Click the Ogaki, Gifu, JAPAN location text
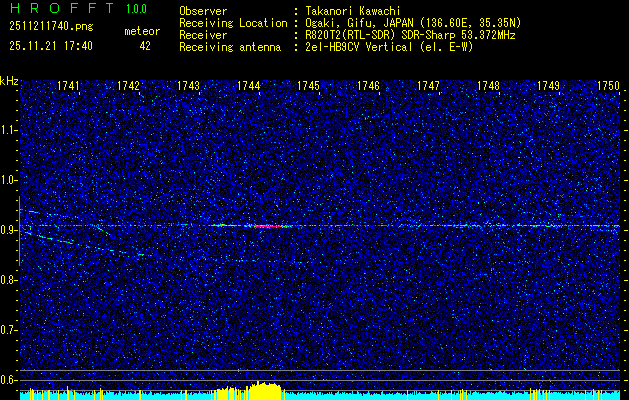629x400 pixels. 411,23
